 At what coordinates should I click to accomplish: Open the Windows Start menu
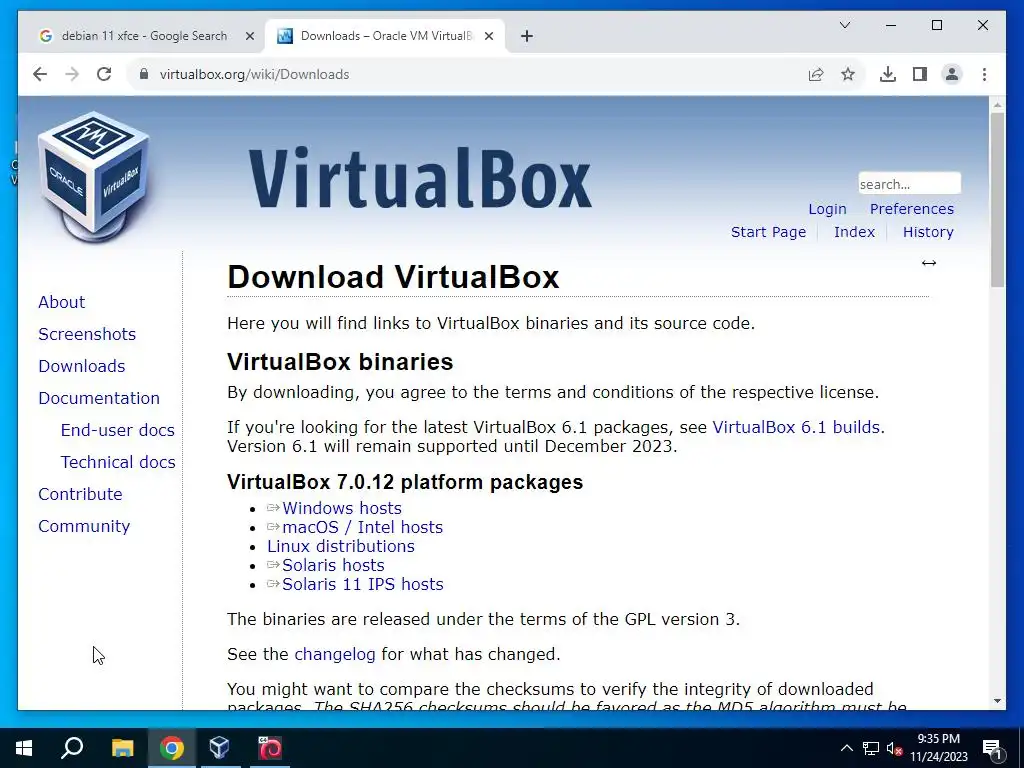point(24,748)
